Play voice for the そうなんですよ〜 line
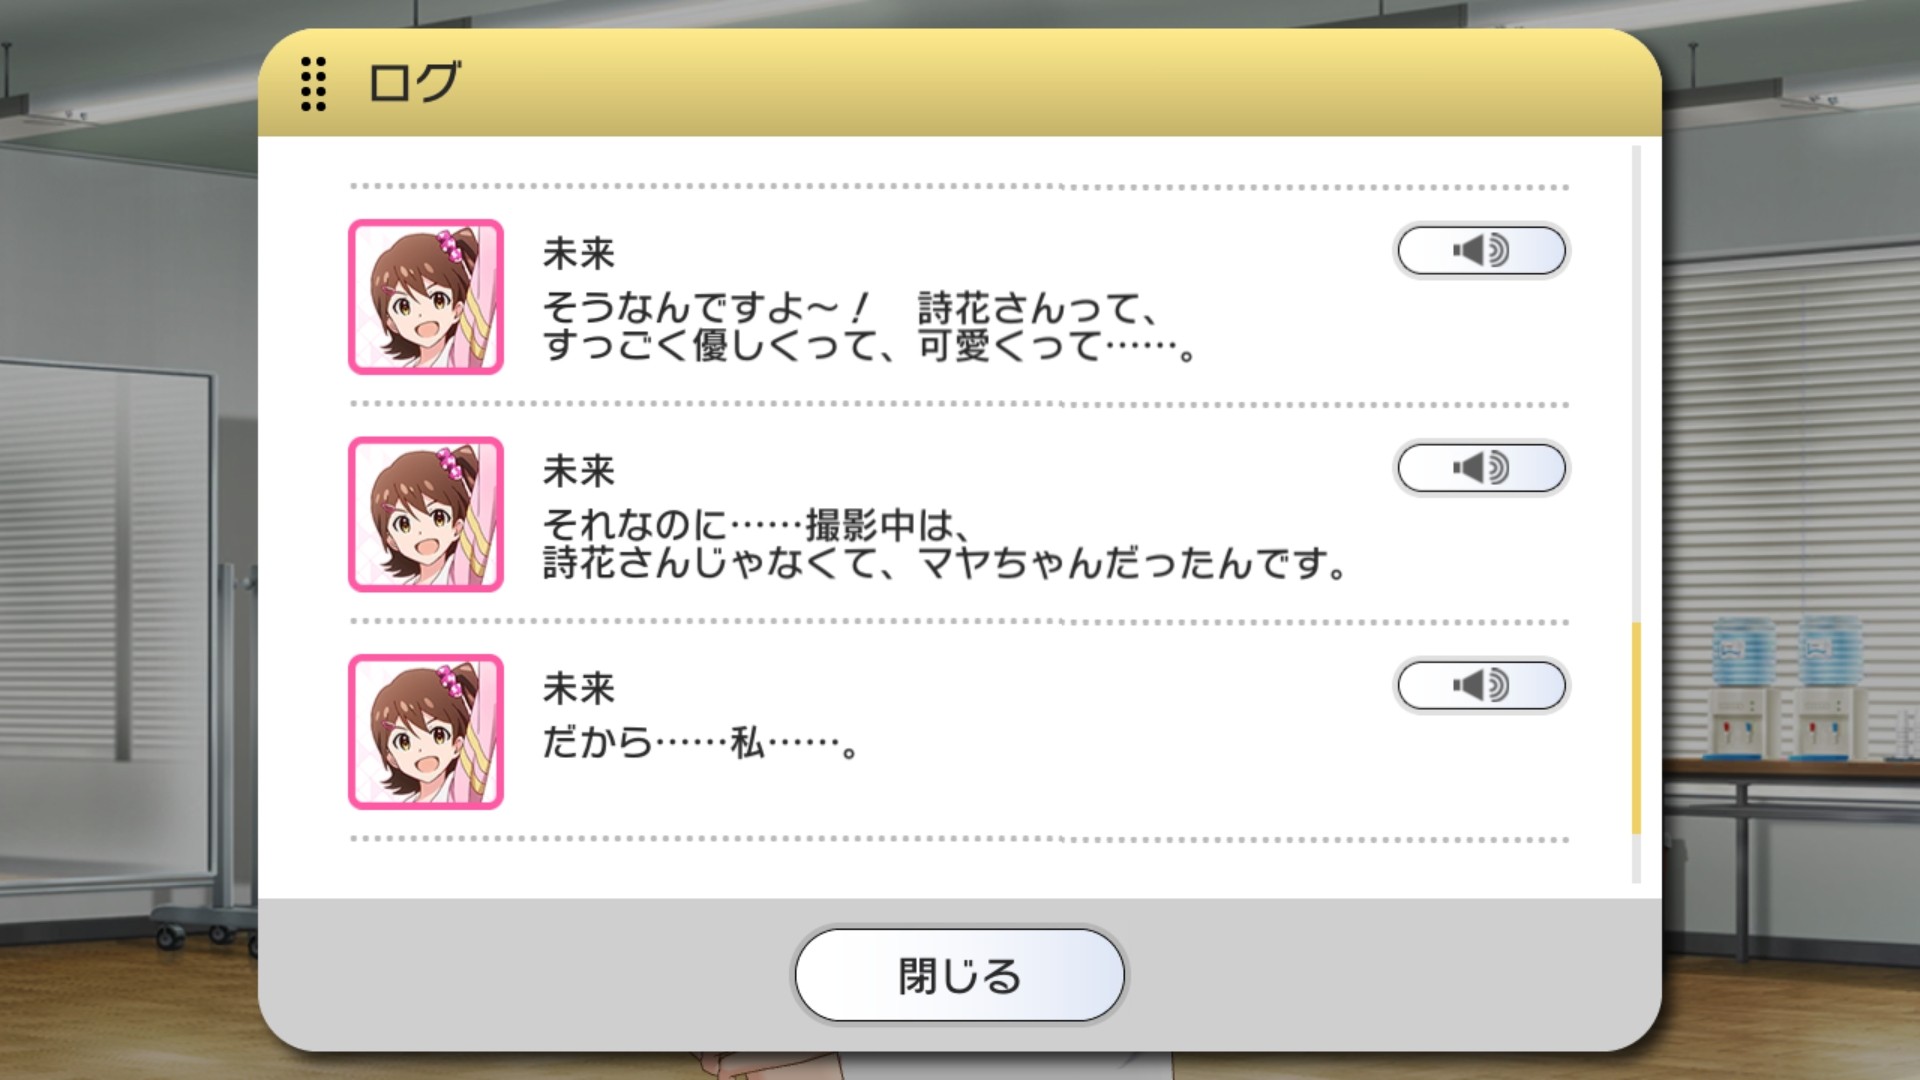This screenshot has height=1080, width=1920. [1481, 250]
